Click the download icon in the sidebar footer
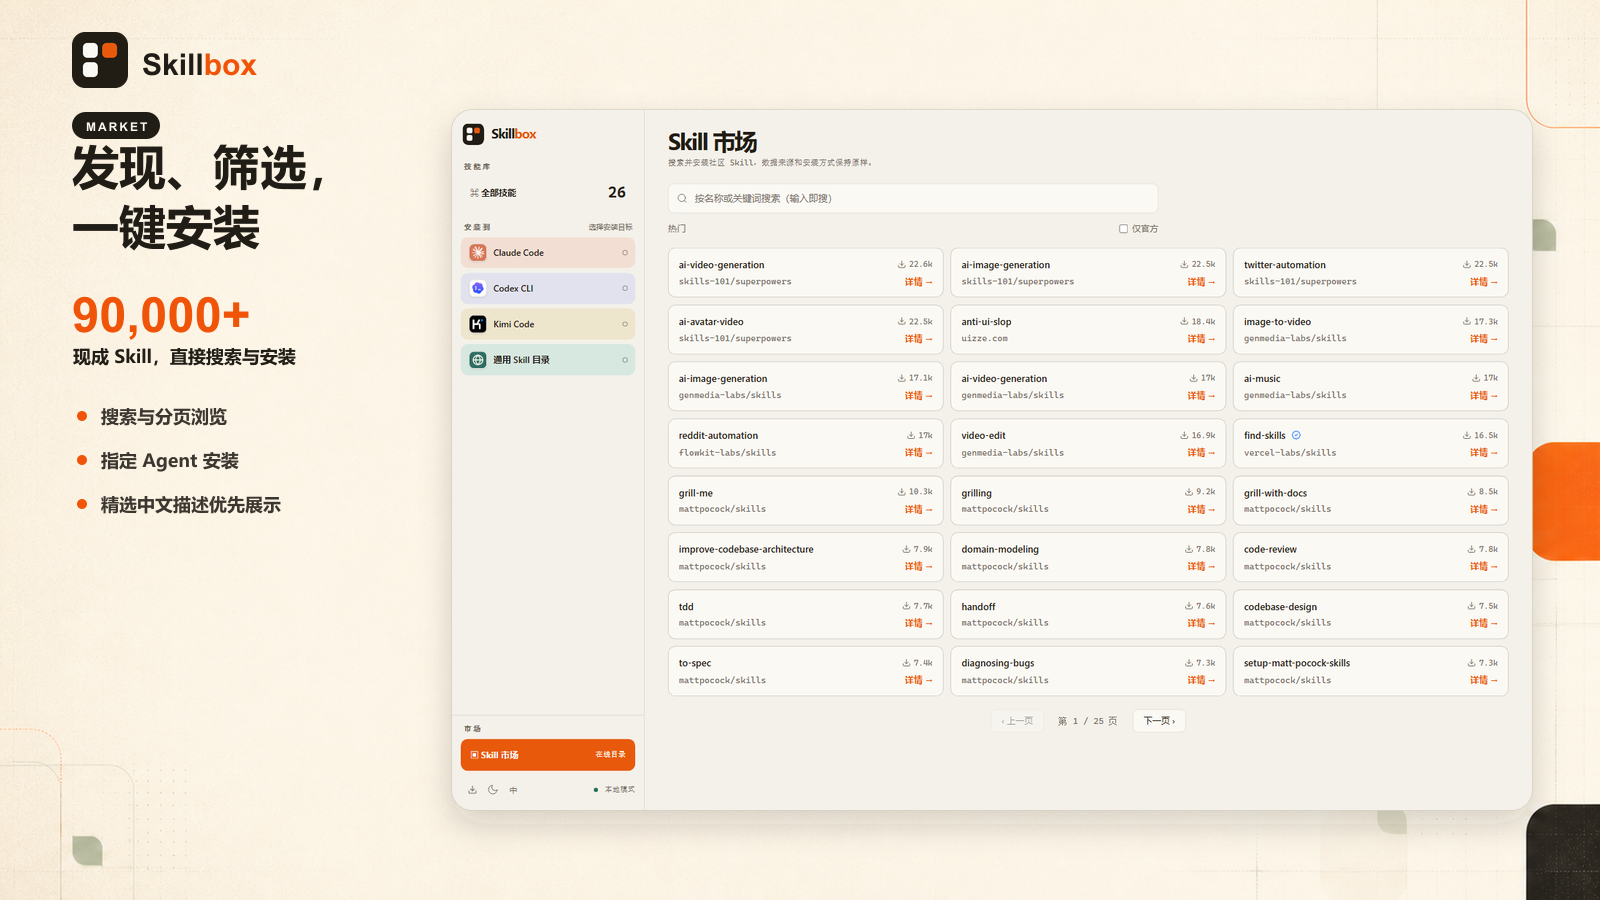Viewport: 1600px width, 900px height. pyautogui.click(x=472, y=790)
